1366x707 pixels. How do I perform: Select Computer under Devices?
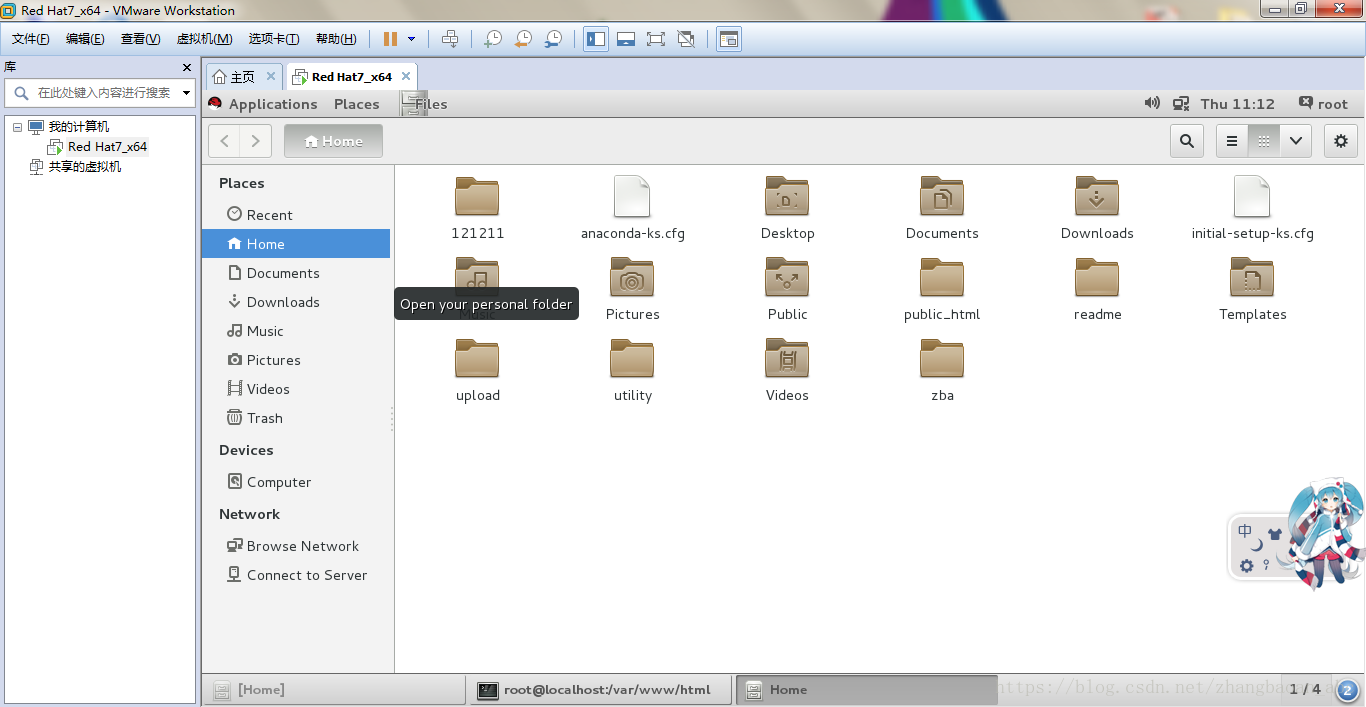tap(296, 482)
